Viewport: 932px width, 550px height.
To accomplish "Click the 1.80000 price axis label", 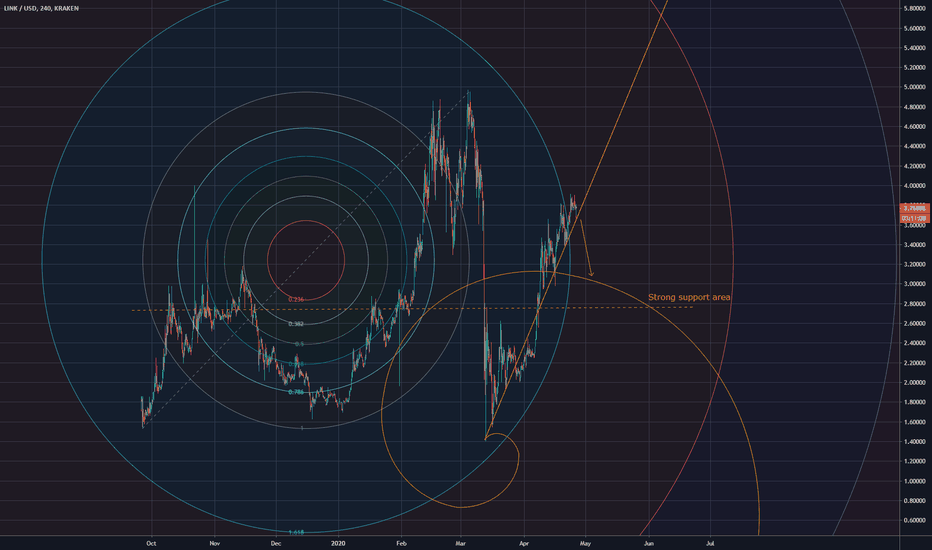I will (x=915, y=402).
